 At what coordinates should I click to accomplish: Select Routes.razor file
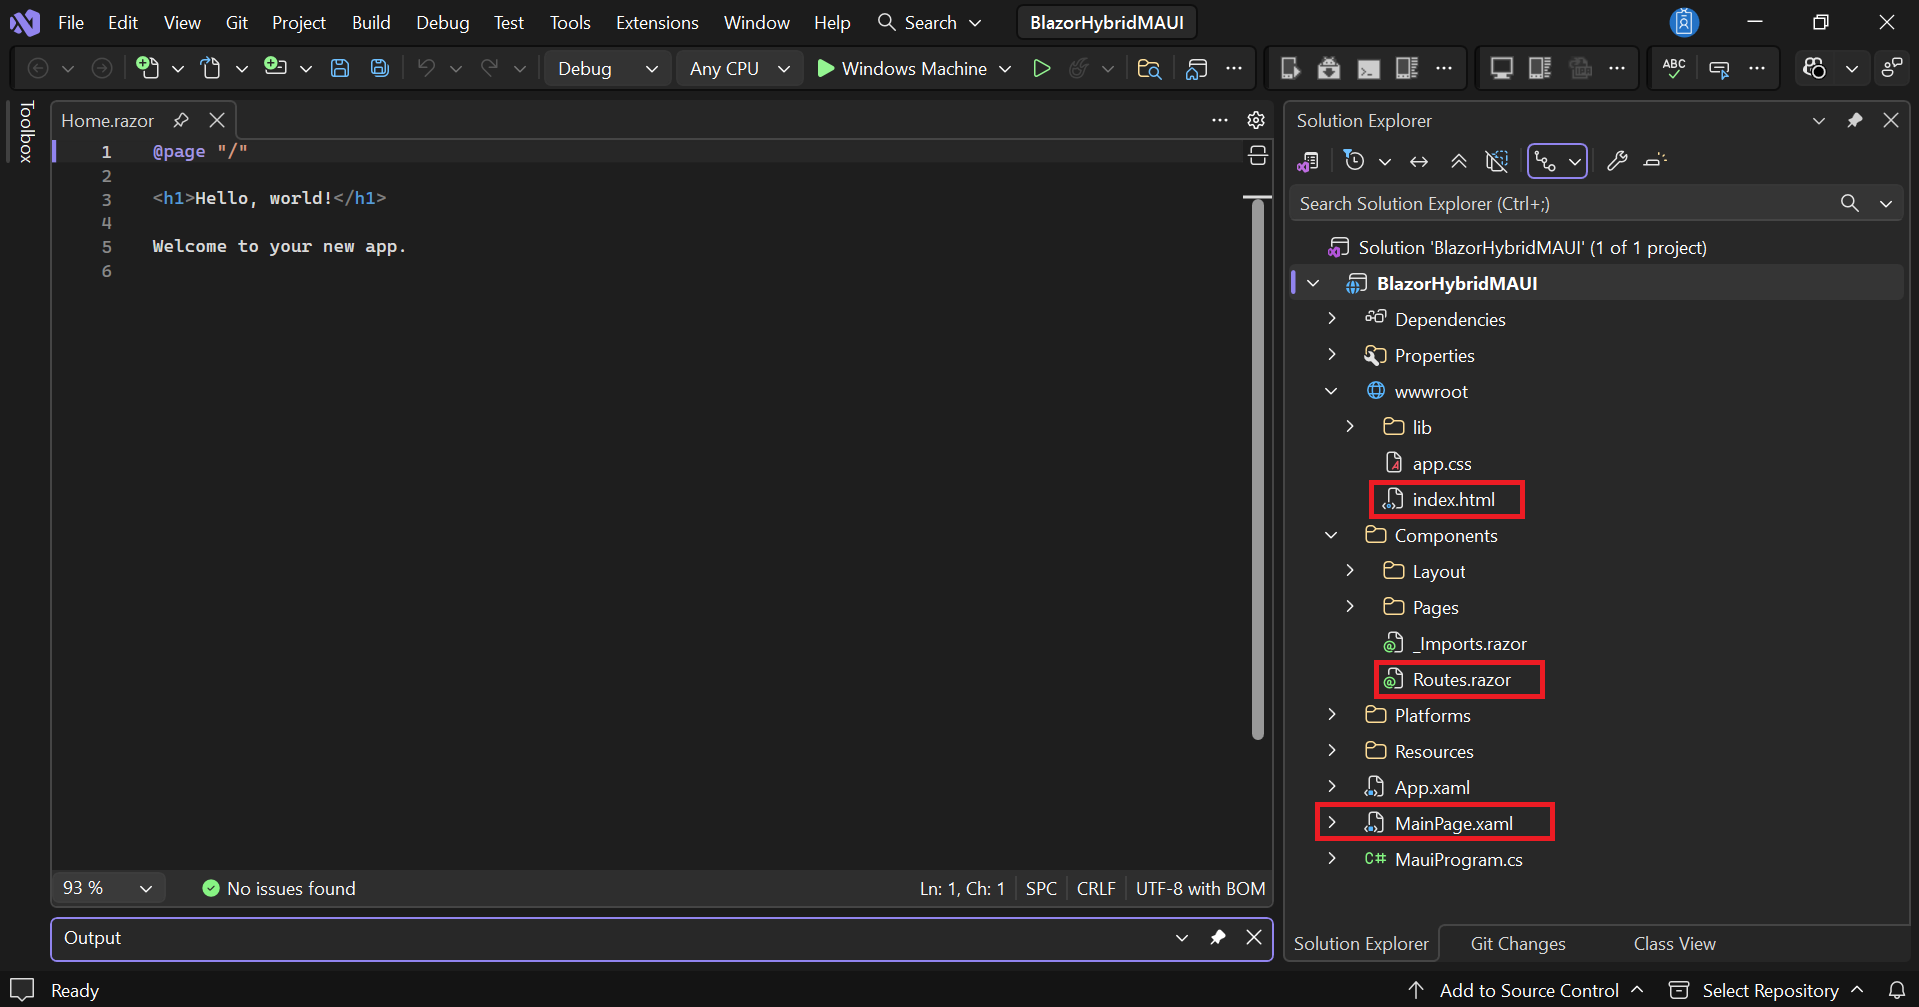tap(1461, 679)
